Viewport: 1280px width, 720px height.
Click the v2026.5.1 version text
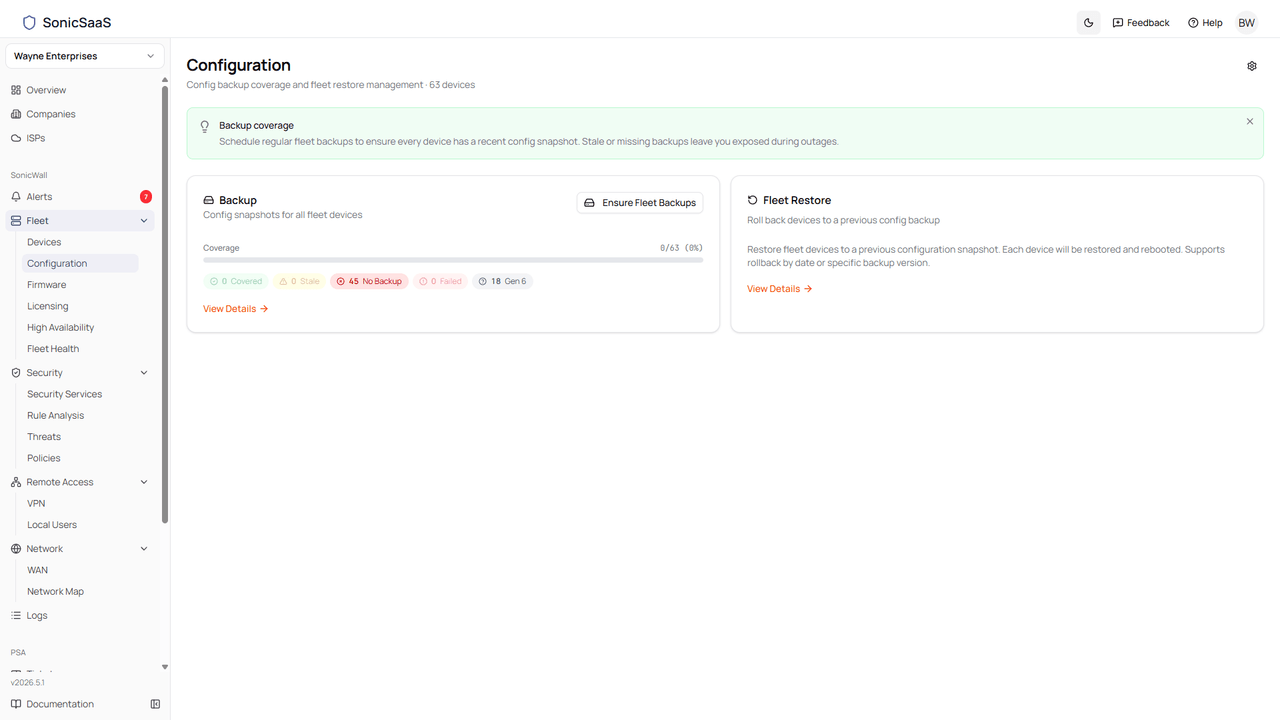(x=28, y=683)
